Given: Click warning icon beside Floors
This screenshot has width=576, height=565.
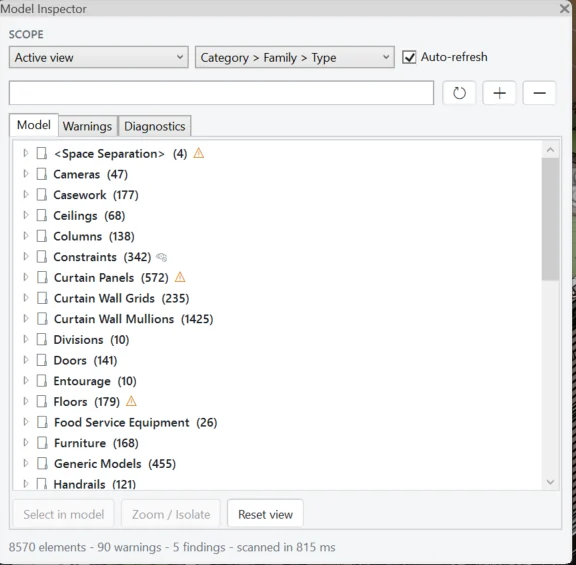Looking at the screenshot, I should click(x=131, y=401).
